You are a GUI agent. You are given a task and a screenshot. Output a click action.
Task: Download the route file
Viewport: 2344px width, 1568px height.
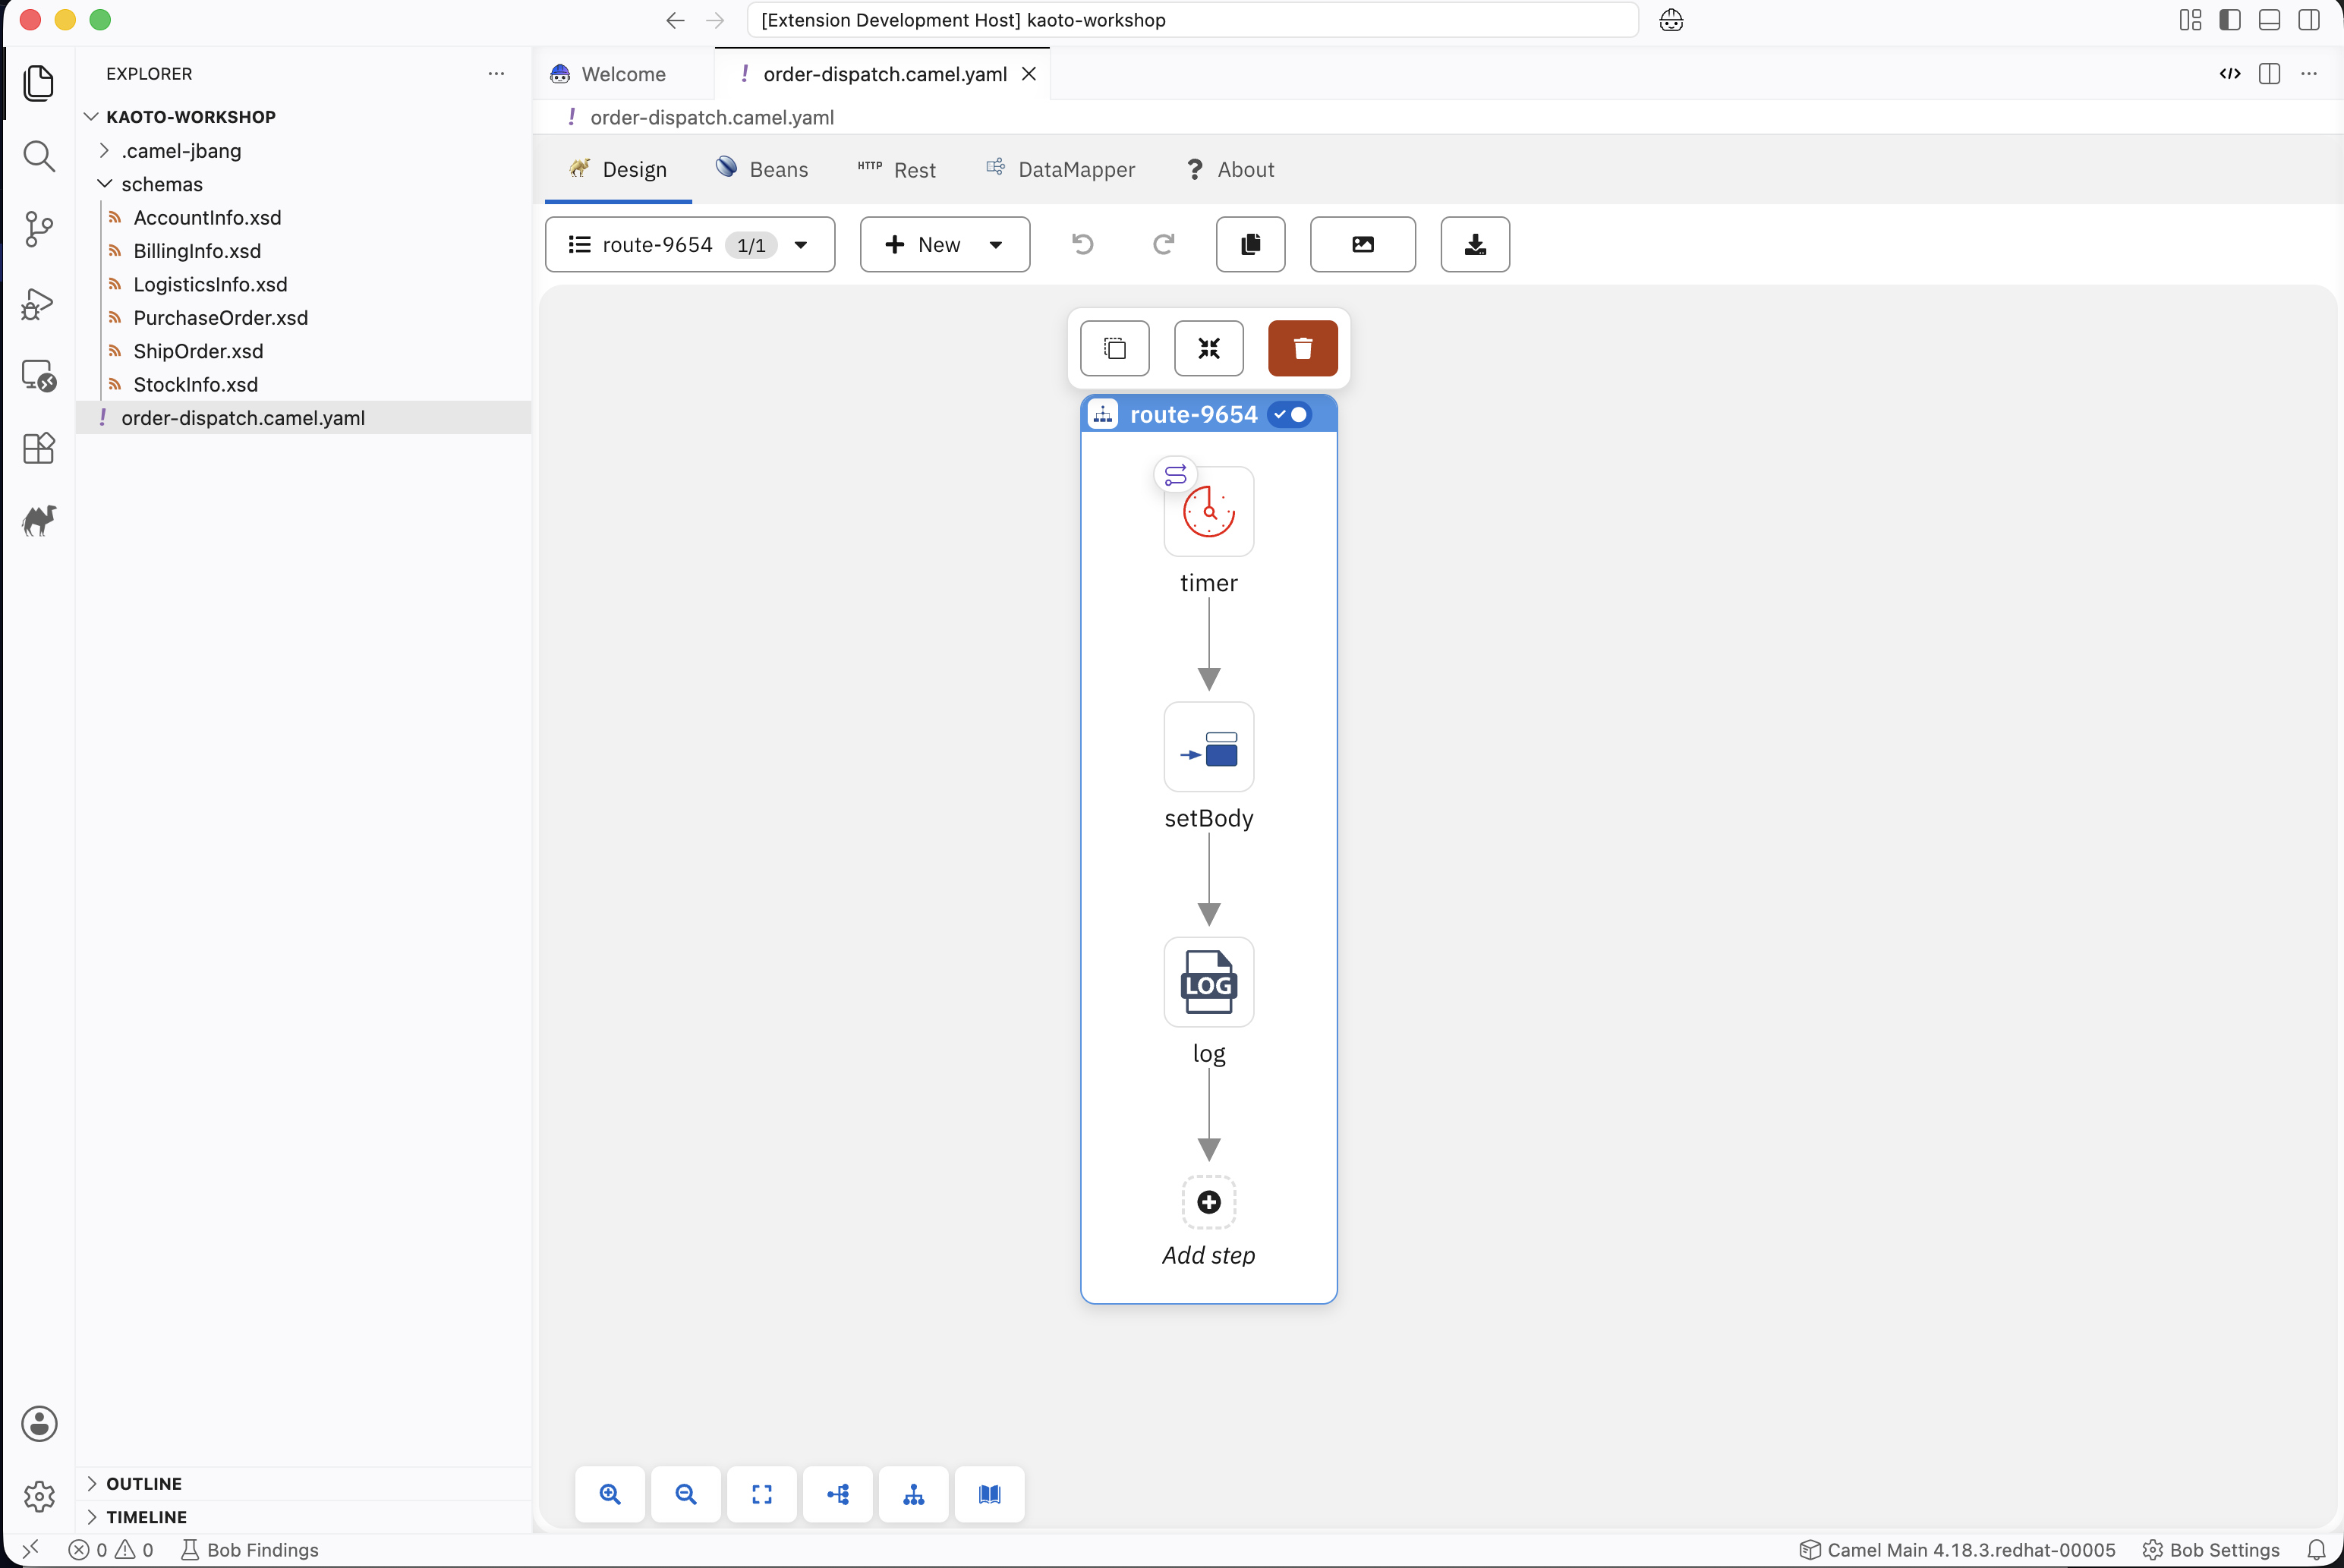point(1474,244)
